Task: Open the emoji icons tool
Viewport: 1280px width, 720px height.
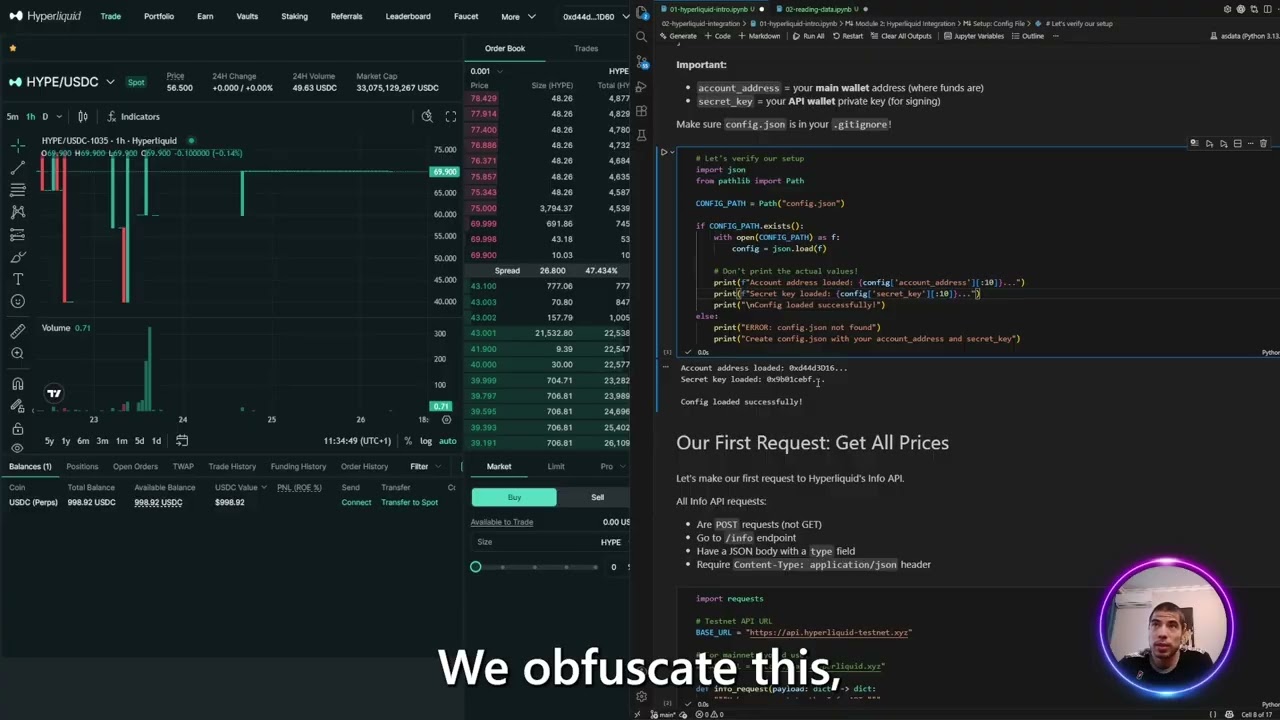Action: (x=17, y=301)
